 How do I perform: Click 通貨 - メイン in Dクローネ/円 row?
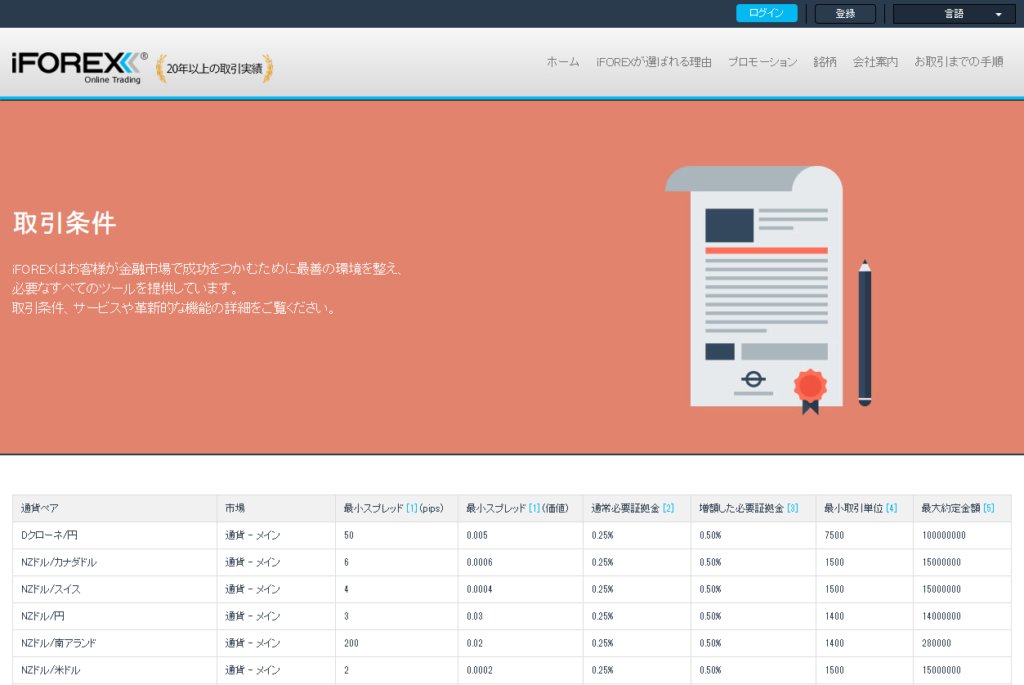(253, 535)
